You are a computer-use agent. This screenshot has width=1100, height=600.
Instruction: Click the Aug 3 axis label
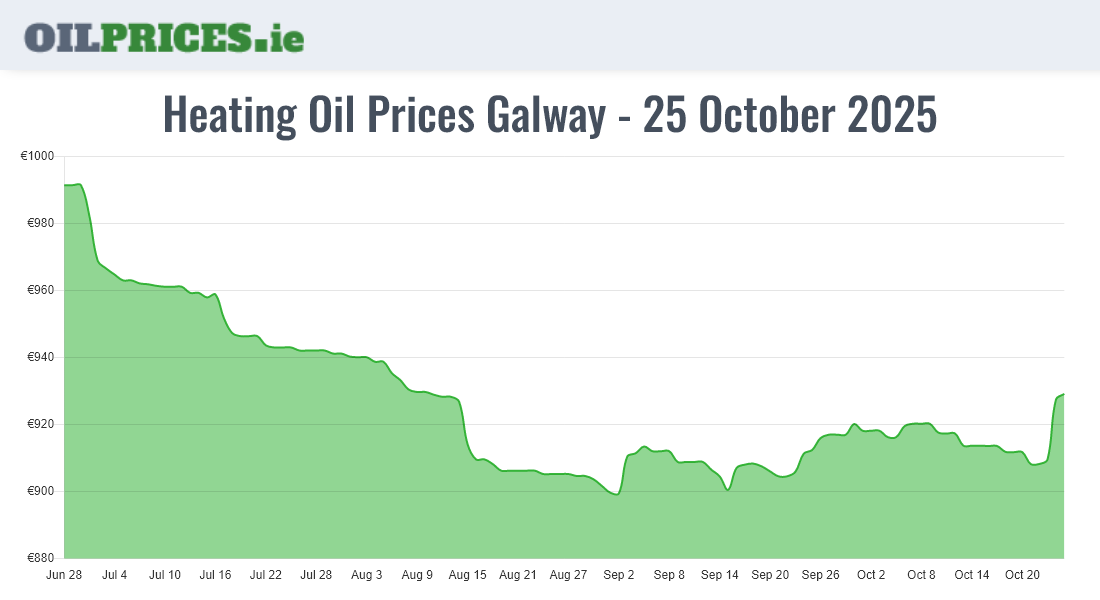(x=367, y=575)
